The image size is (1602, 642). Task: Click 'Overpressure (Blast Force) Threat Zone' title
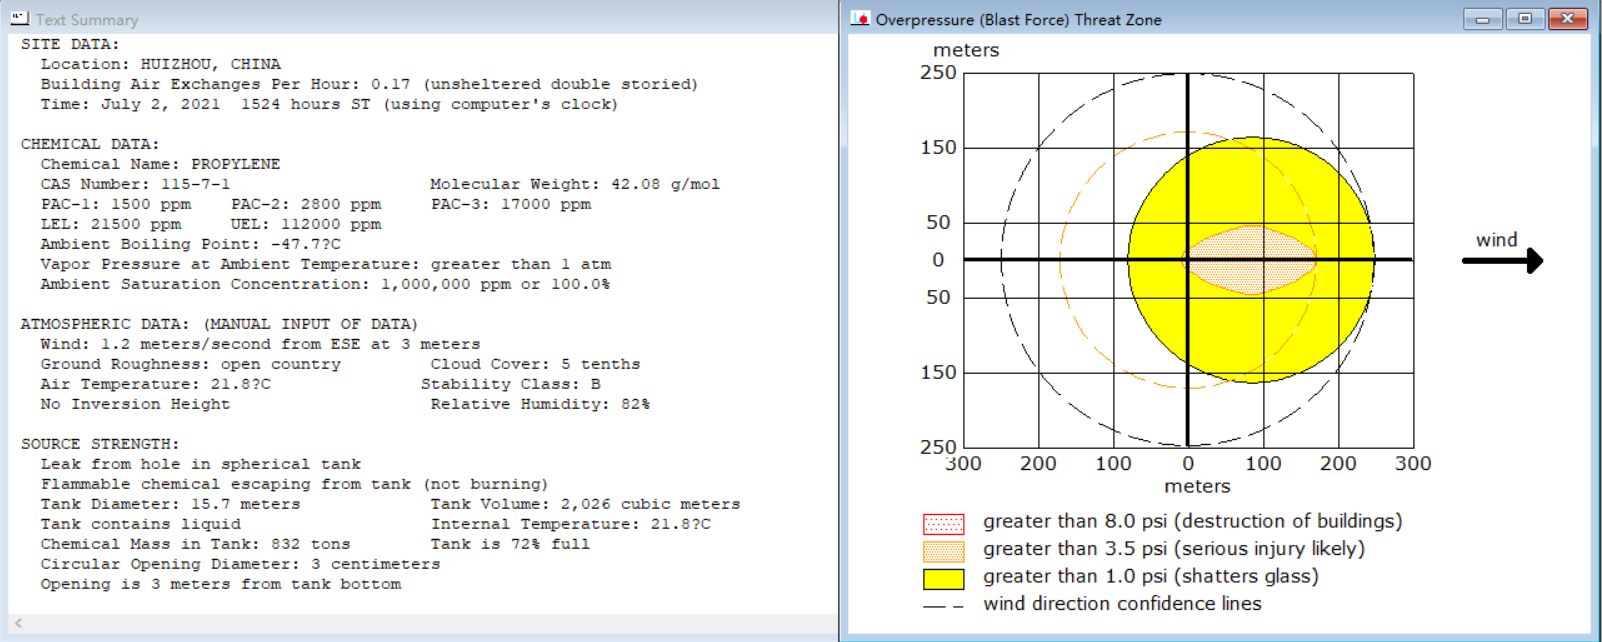pos(1019,19)
